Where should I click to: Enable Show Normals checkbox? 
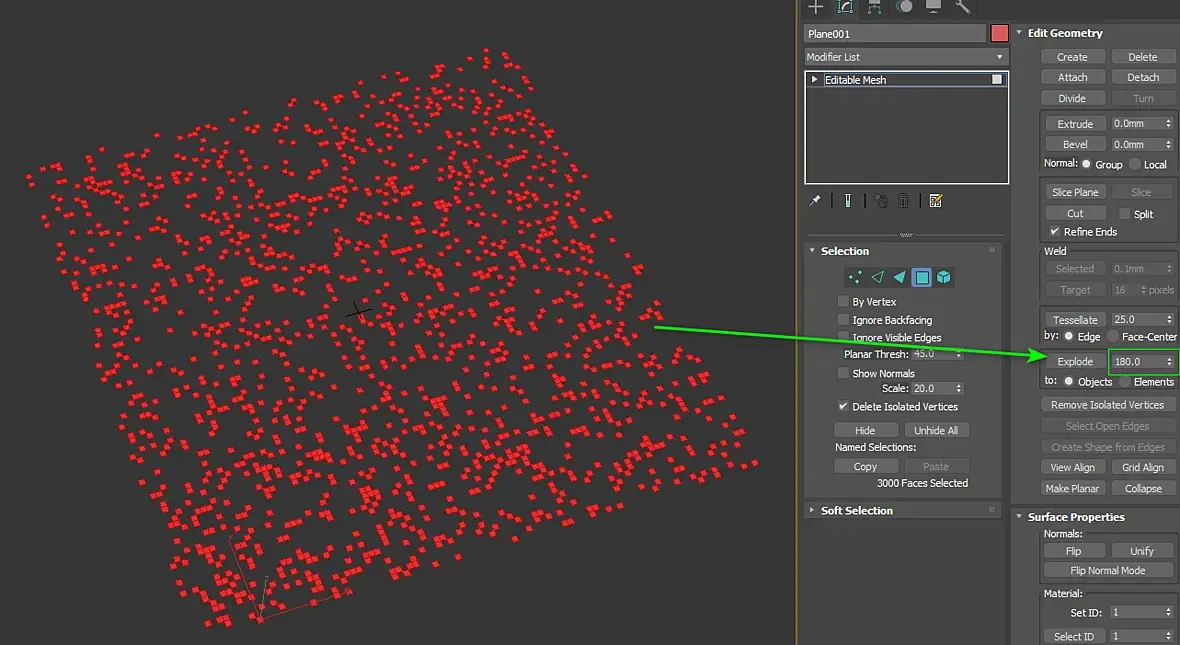[x=843, y=373]
